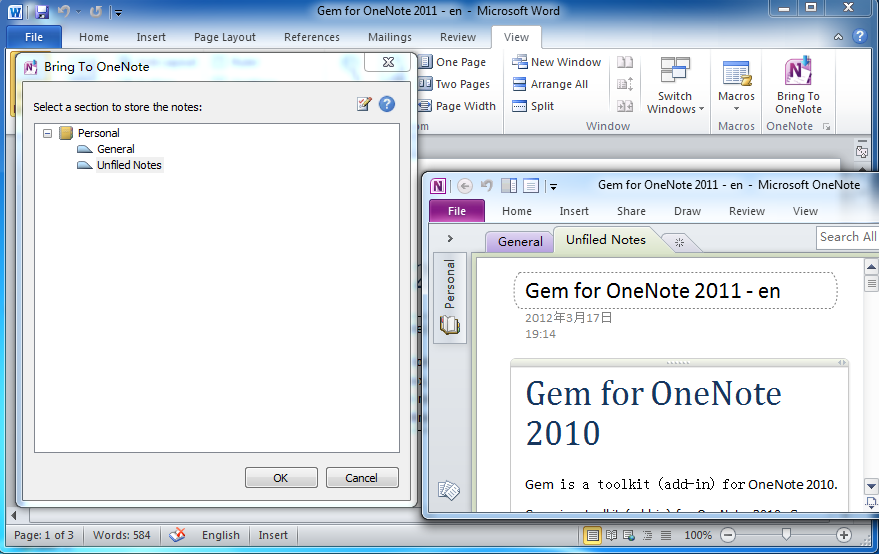Open the Macros button in Word ribbon
879x554 pixels.
(x=736, y=85)
